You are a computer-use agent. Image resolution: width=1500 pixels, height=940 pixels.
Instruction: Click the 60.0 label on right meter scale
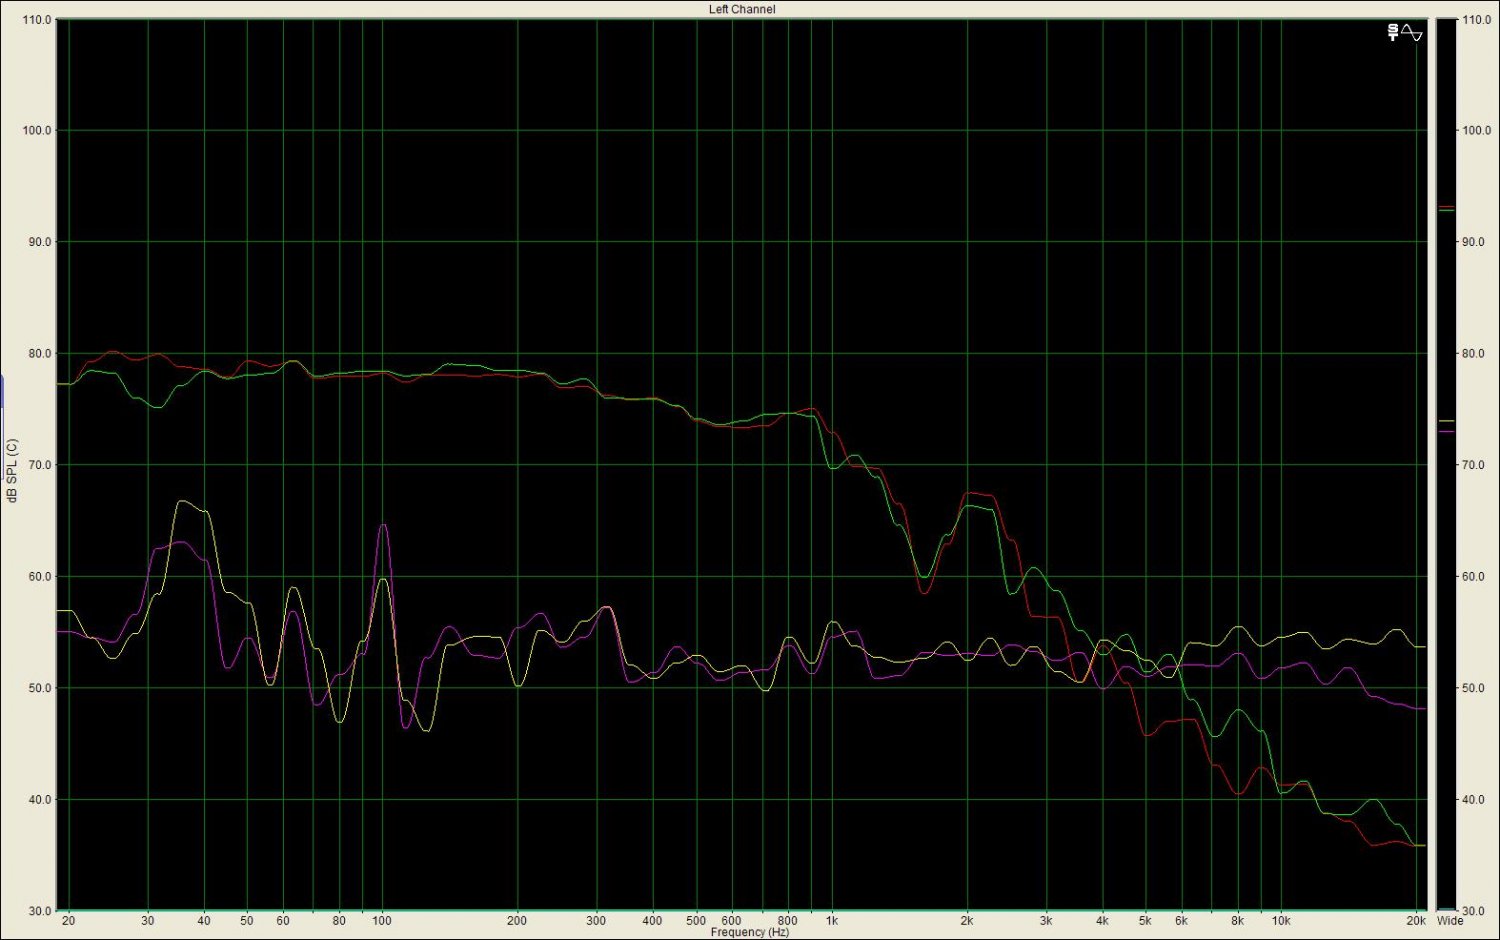pos(1473,577)
